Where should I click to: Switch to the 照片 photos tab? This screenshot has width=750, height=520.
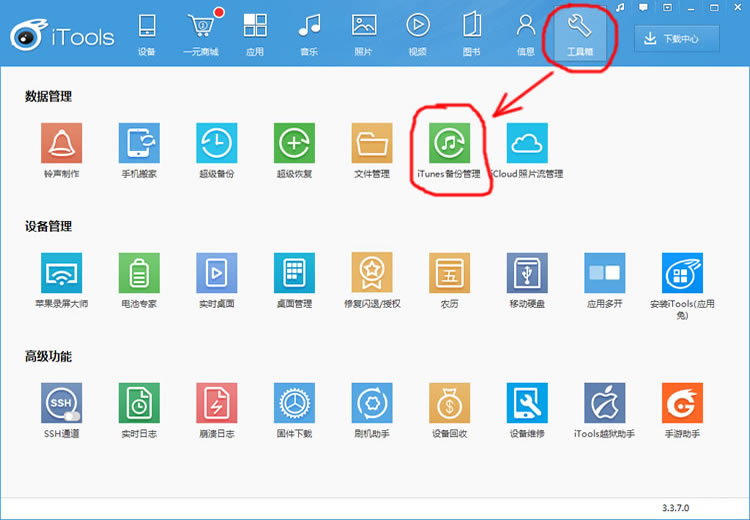pos(364,34)
